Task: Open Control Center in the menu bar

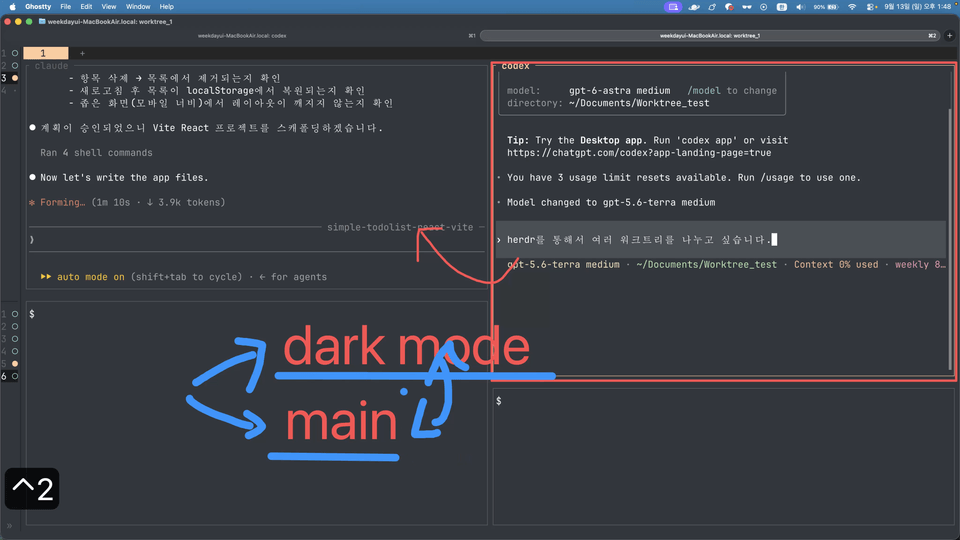Action: click(x=871, y=7)
